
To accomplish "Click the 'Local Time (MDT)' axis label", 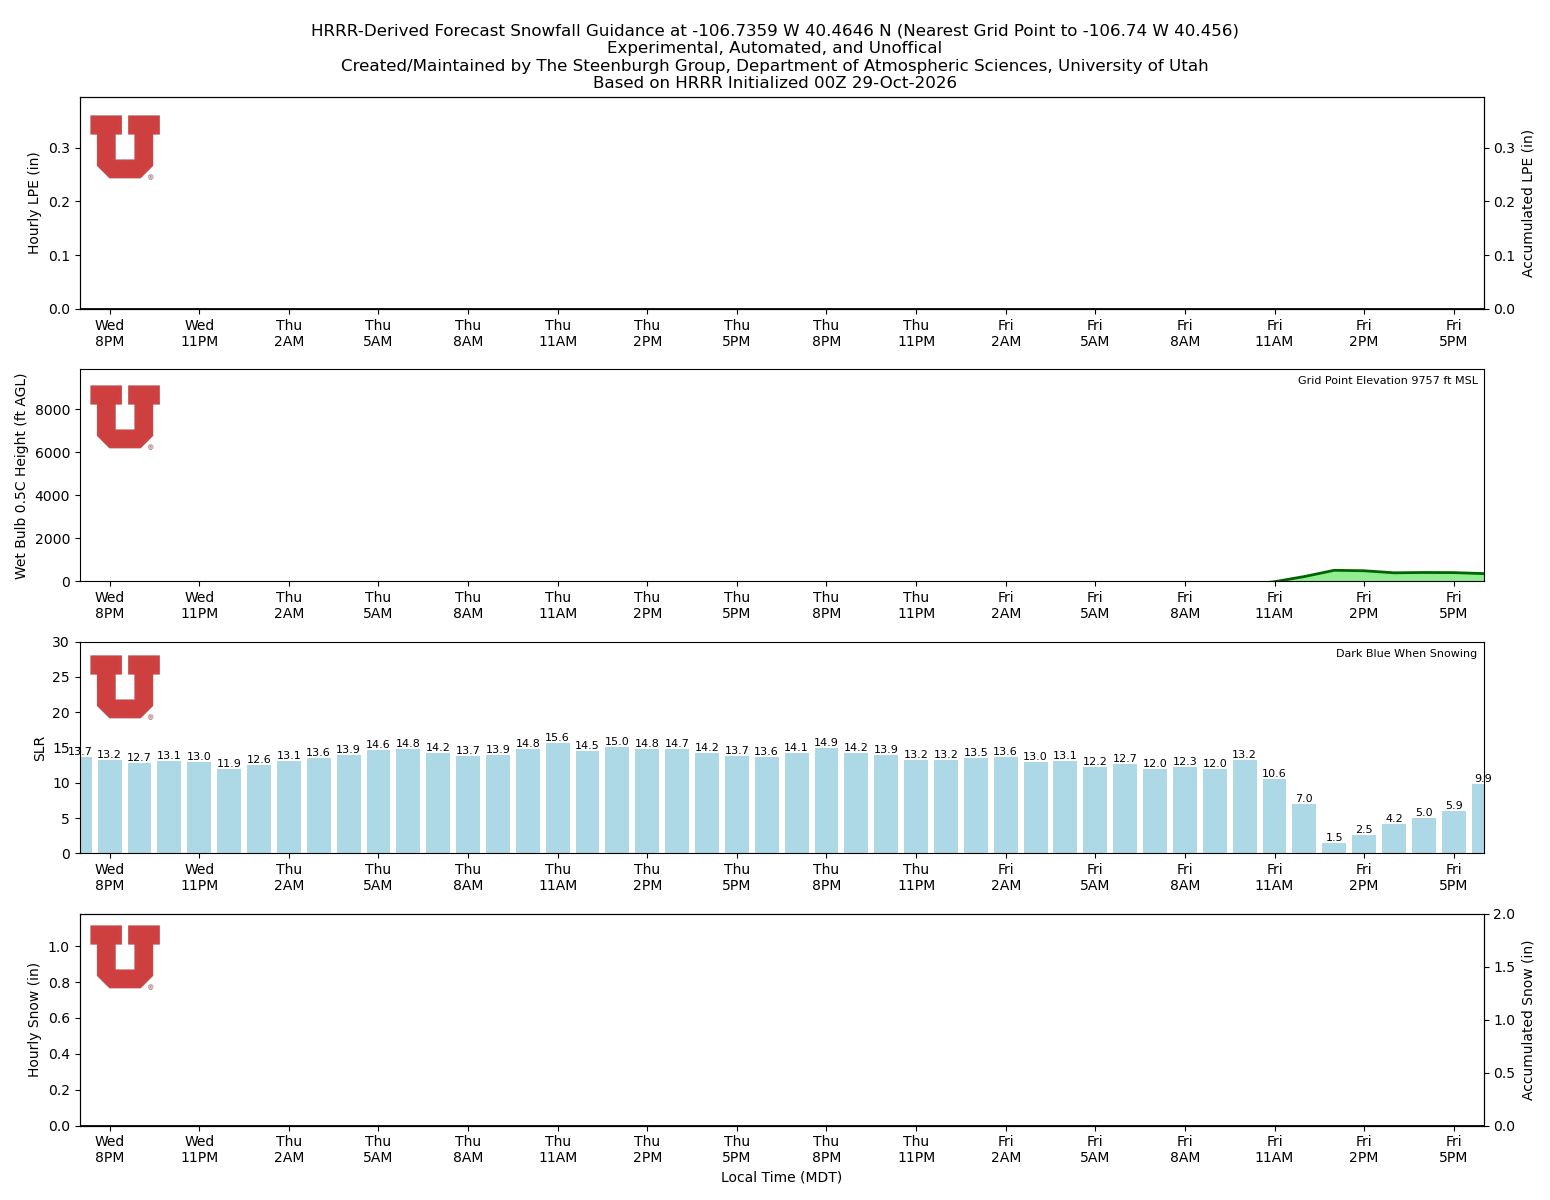I will click(x=781, y=1177).
